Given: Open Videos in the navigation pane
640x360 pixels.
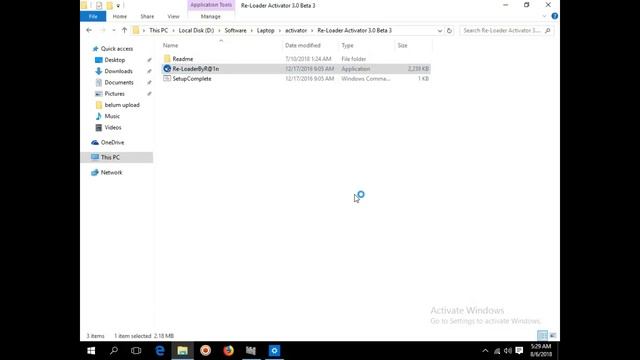Looking at the screenshot, I should [113, 128].
